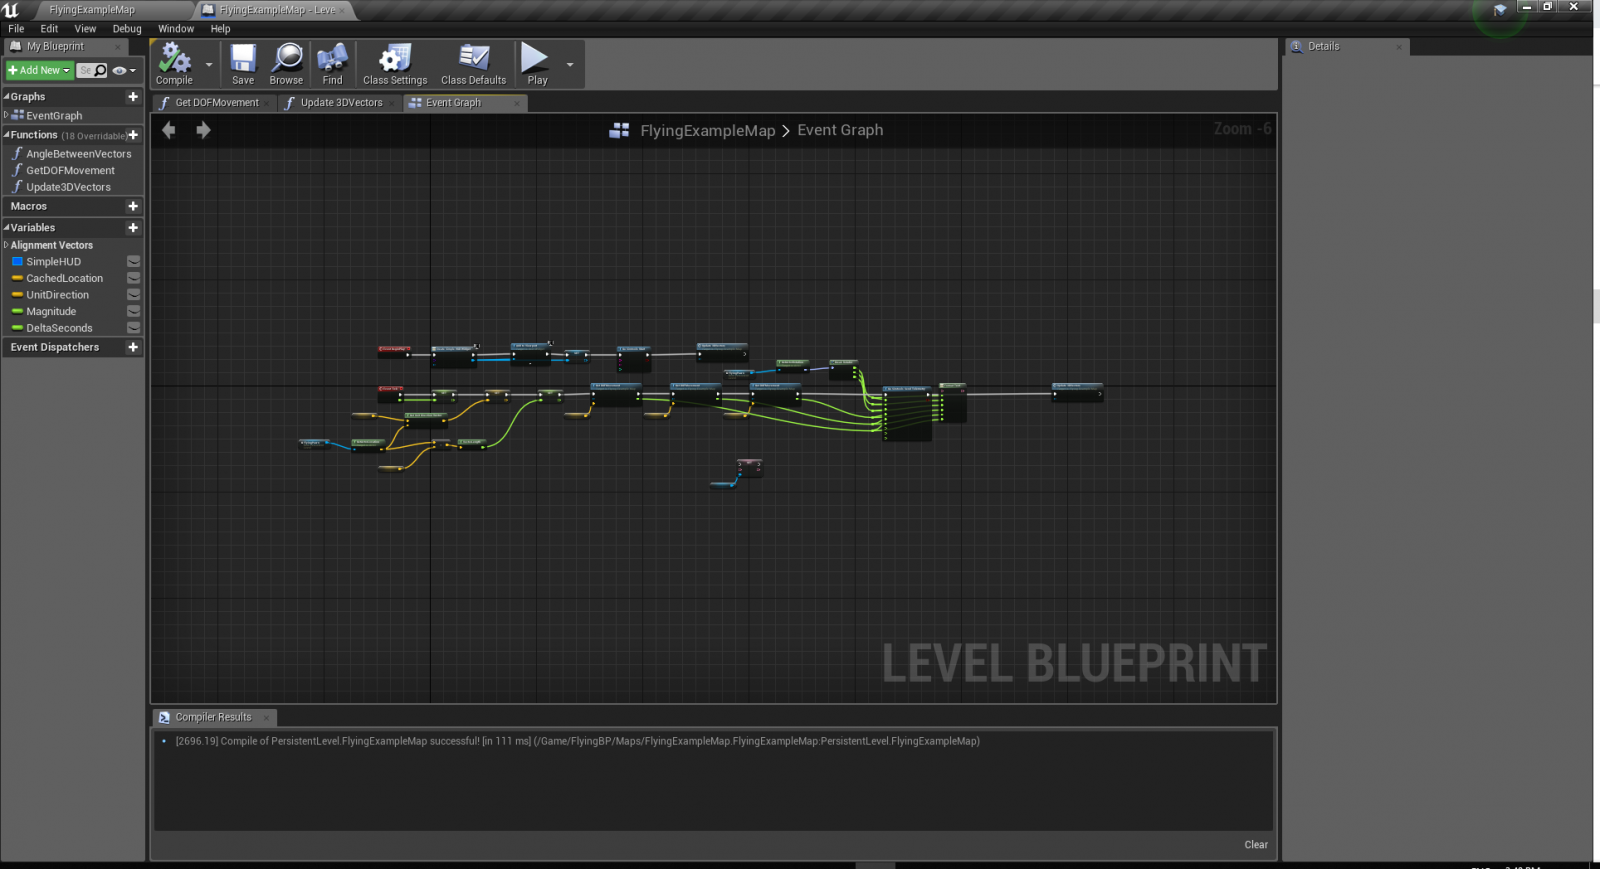Collapse the Functions section

[x=6, y=135]
